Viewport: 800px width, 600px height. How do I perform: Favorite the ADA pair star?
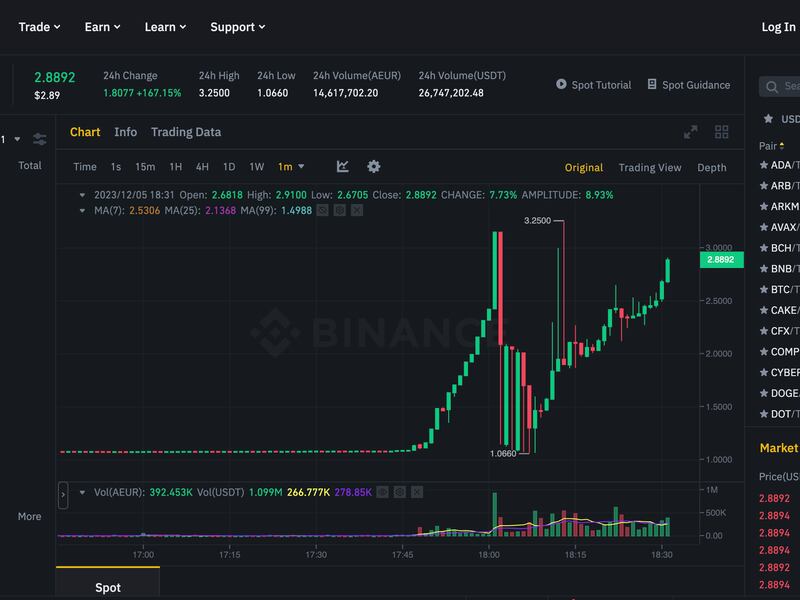764,165
